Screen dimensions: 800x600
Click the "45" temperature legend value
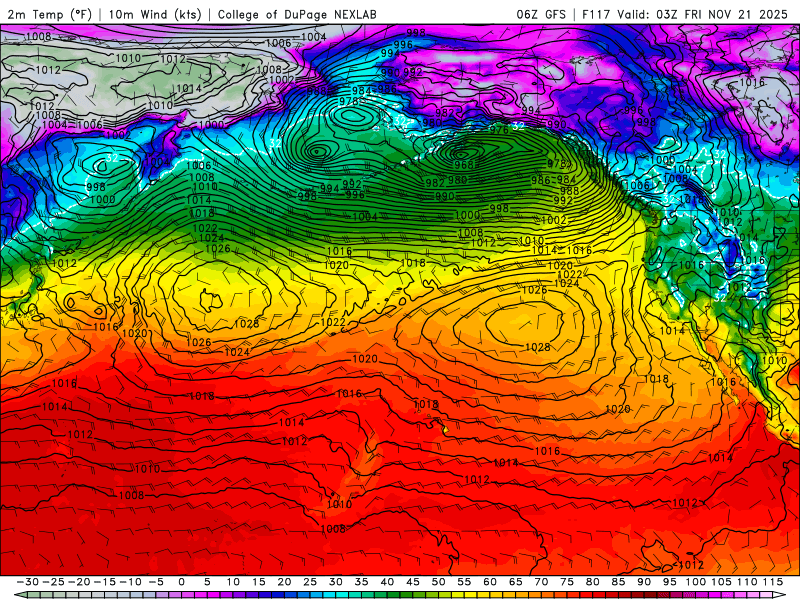pyautogui.click(x=413, y=582)
